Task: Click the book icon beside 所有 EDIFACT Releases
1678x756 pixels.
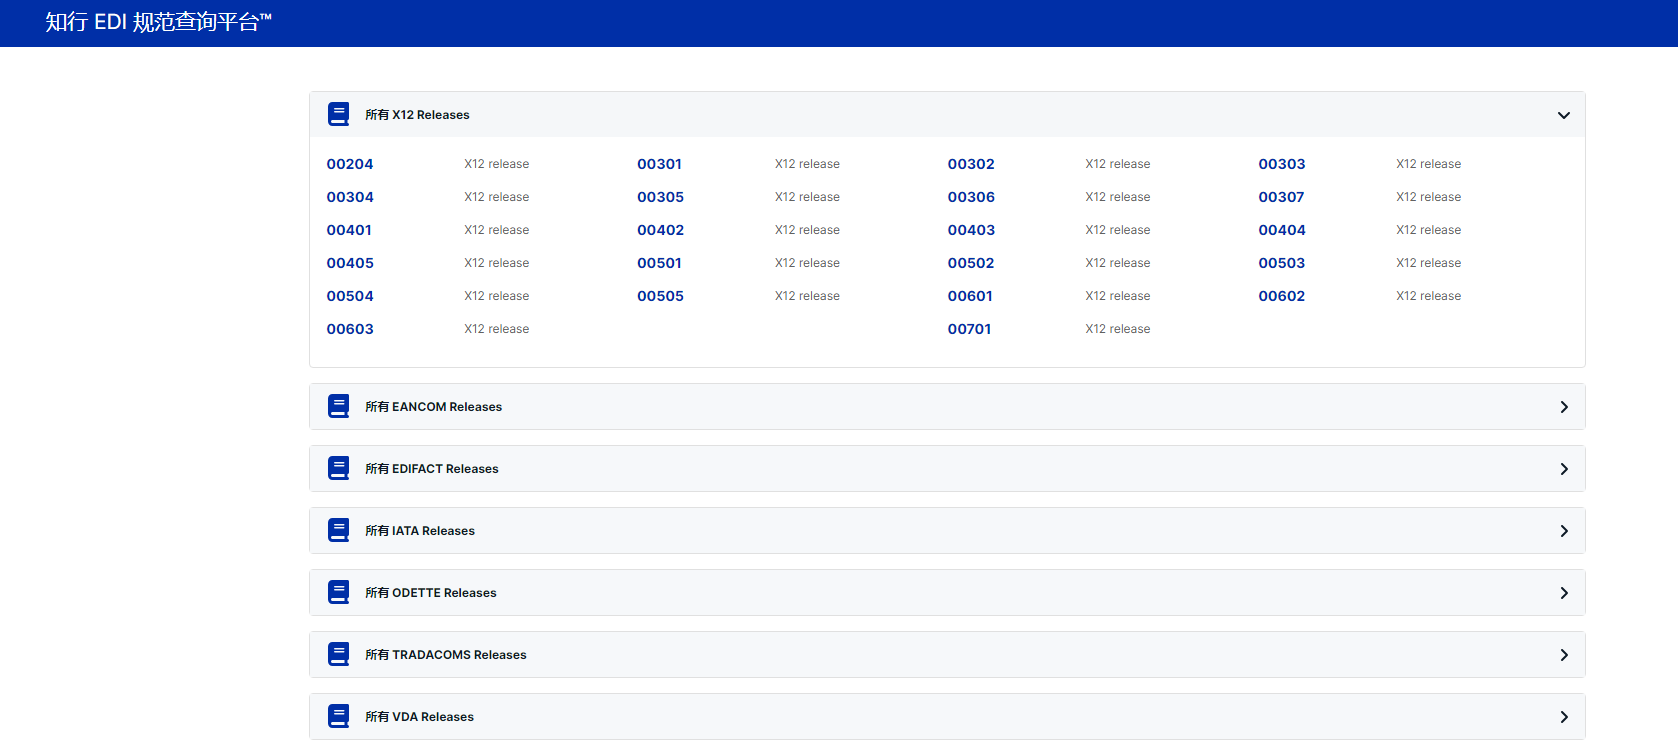Action: coord(339,468)
